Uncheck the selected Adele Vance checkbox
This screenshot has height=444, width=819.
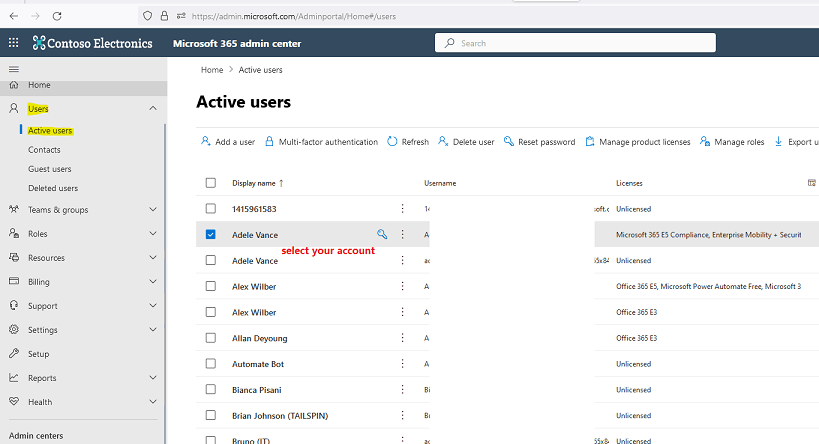(210, 235)
